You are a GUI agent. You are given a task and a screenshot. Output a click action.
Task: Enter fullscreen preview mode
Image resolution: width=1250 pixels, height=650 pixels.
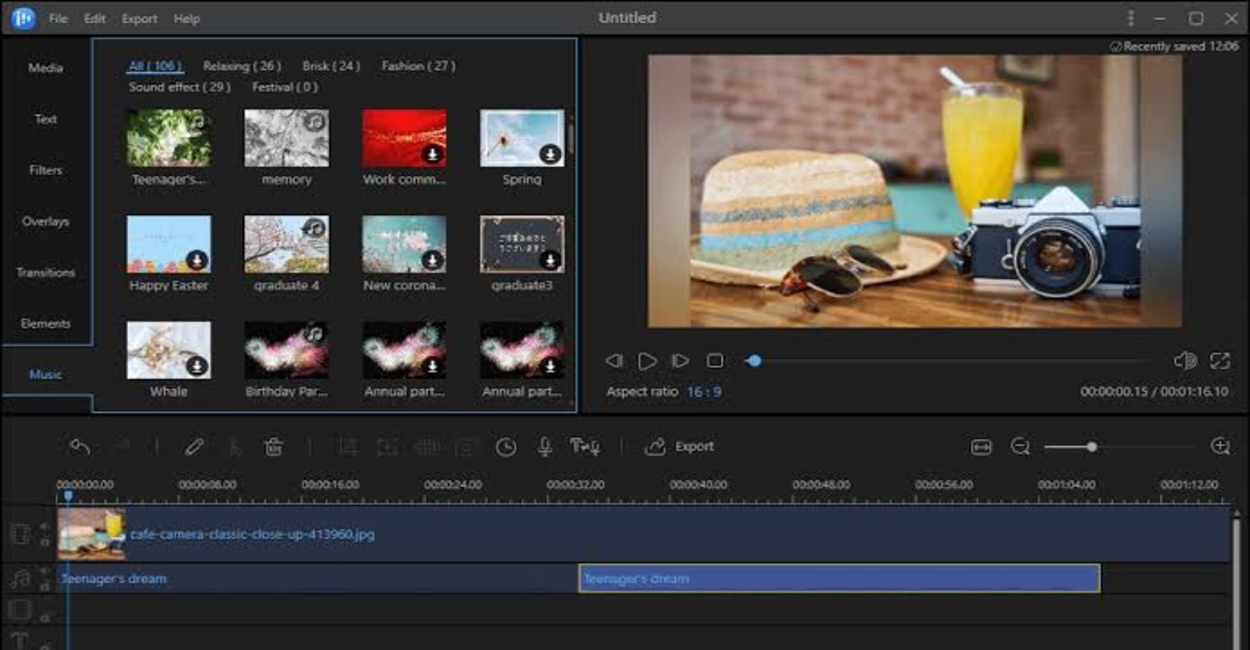[1220, 361]
